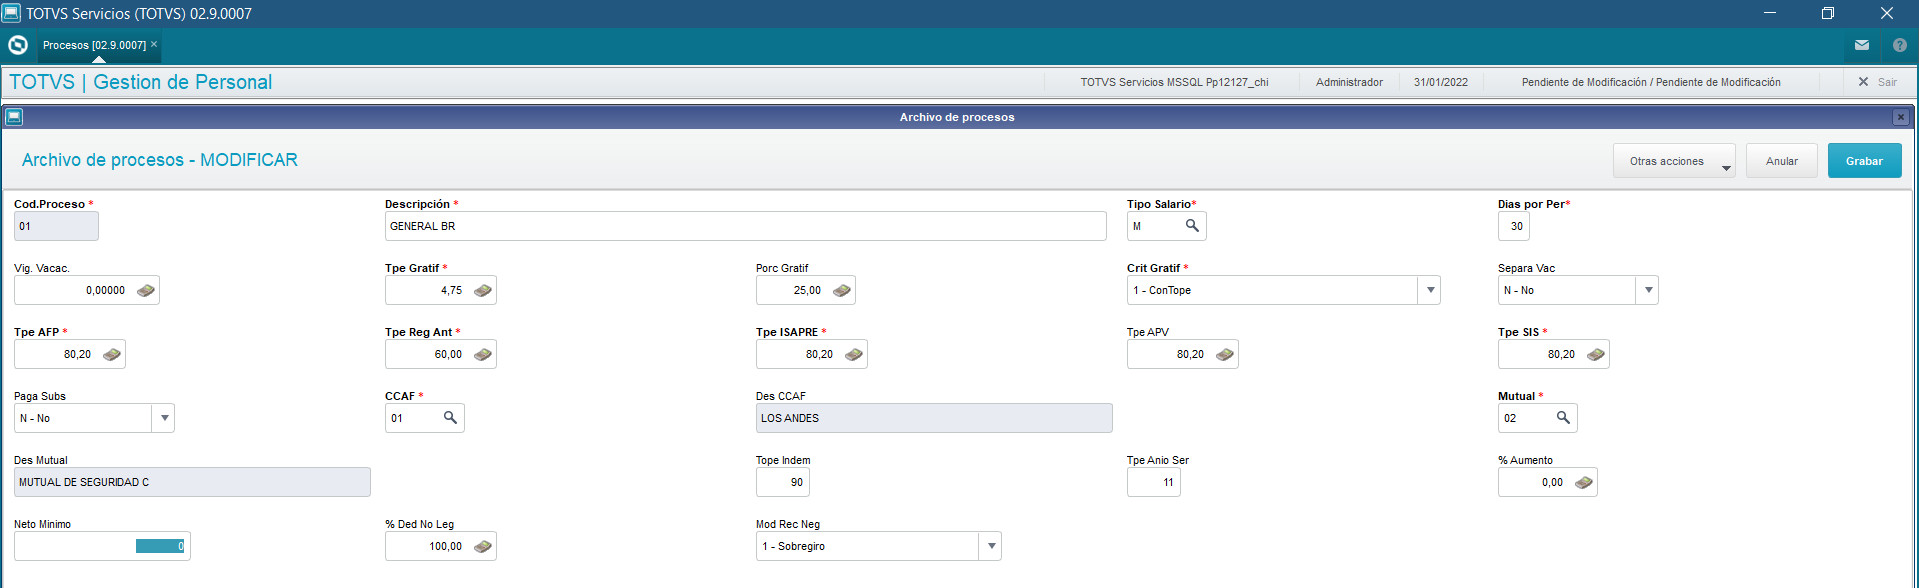This screenshot has width=1919, height=588.
Task: Click the Grabar button
Action: (x=1864, y=161)
